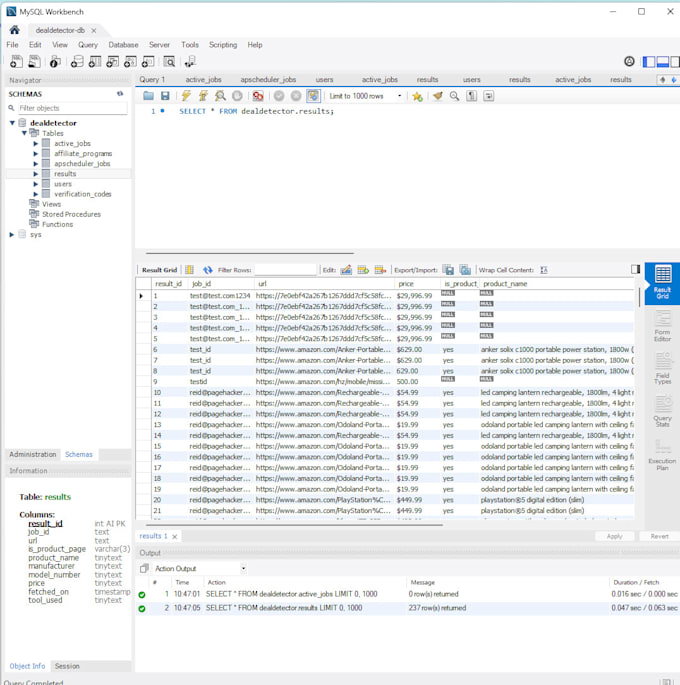Image resolution: width=680 pixels, height=685 pixels.
Task: Show the Field Types panel
Action: [662, 370]
